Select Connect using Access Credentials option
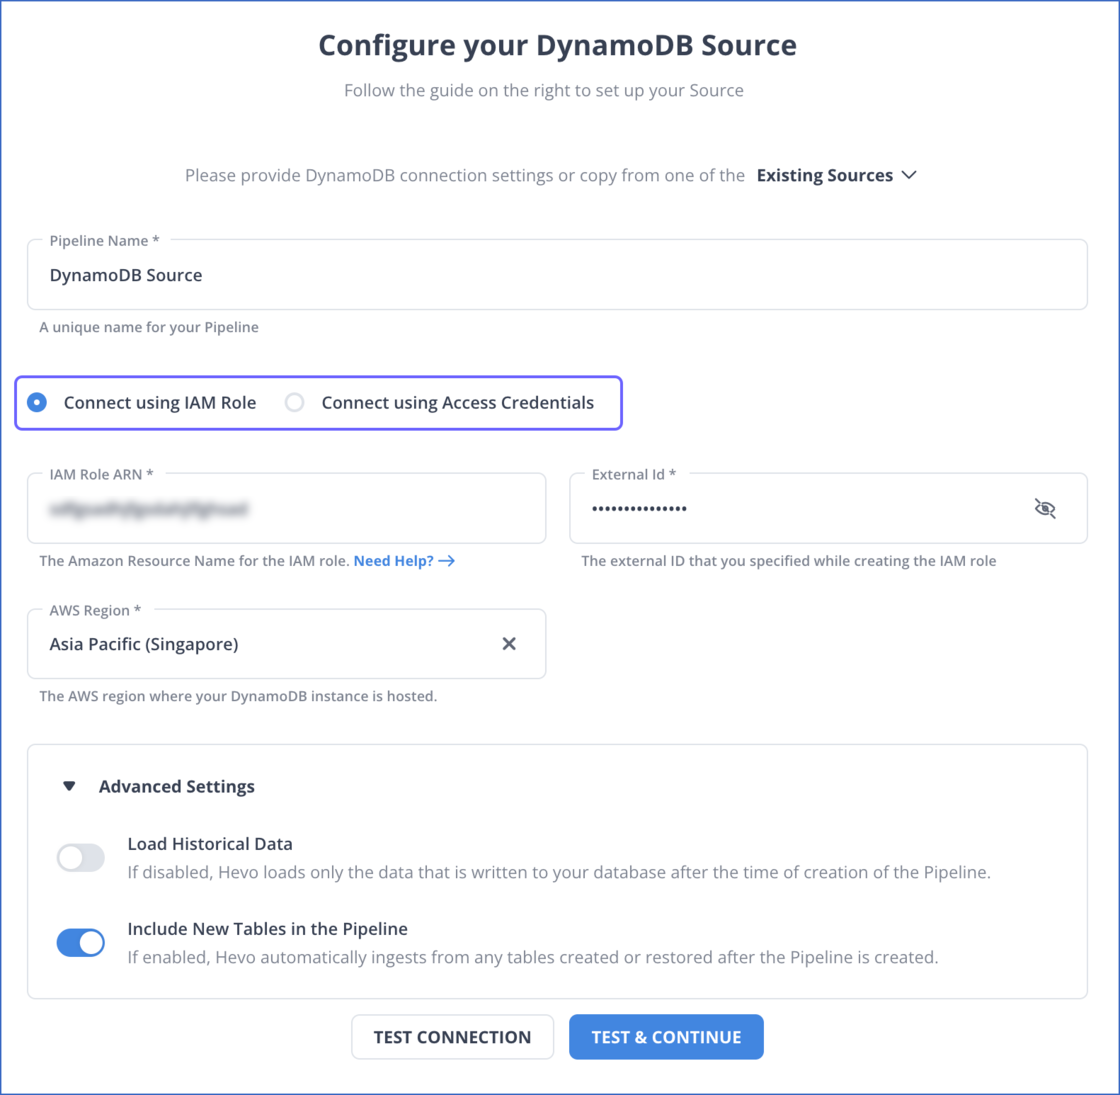The height and width of the screenshot is (1095, 1120). tap(294, 402)
